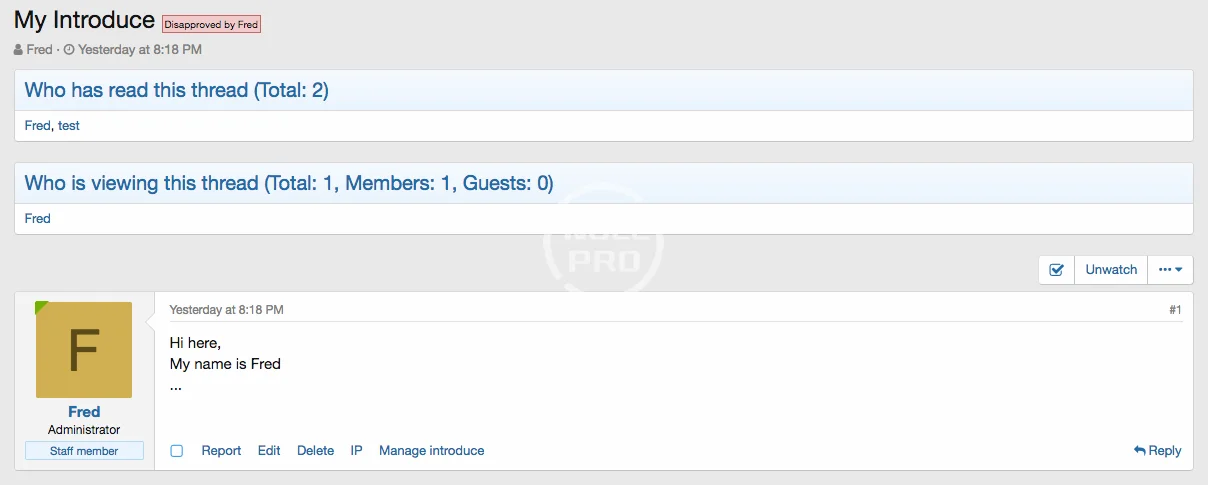Viewport: 1208px width, 485px height.
Task: View the post's IP link
Action: [356, 451]
